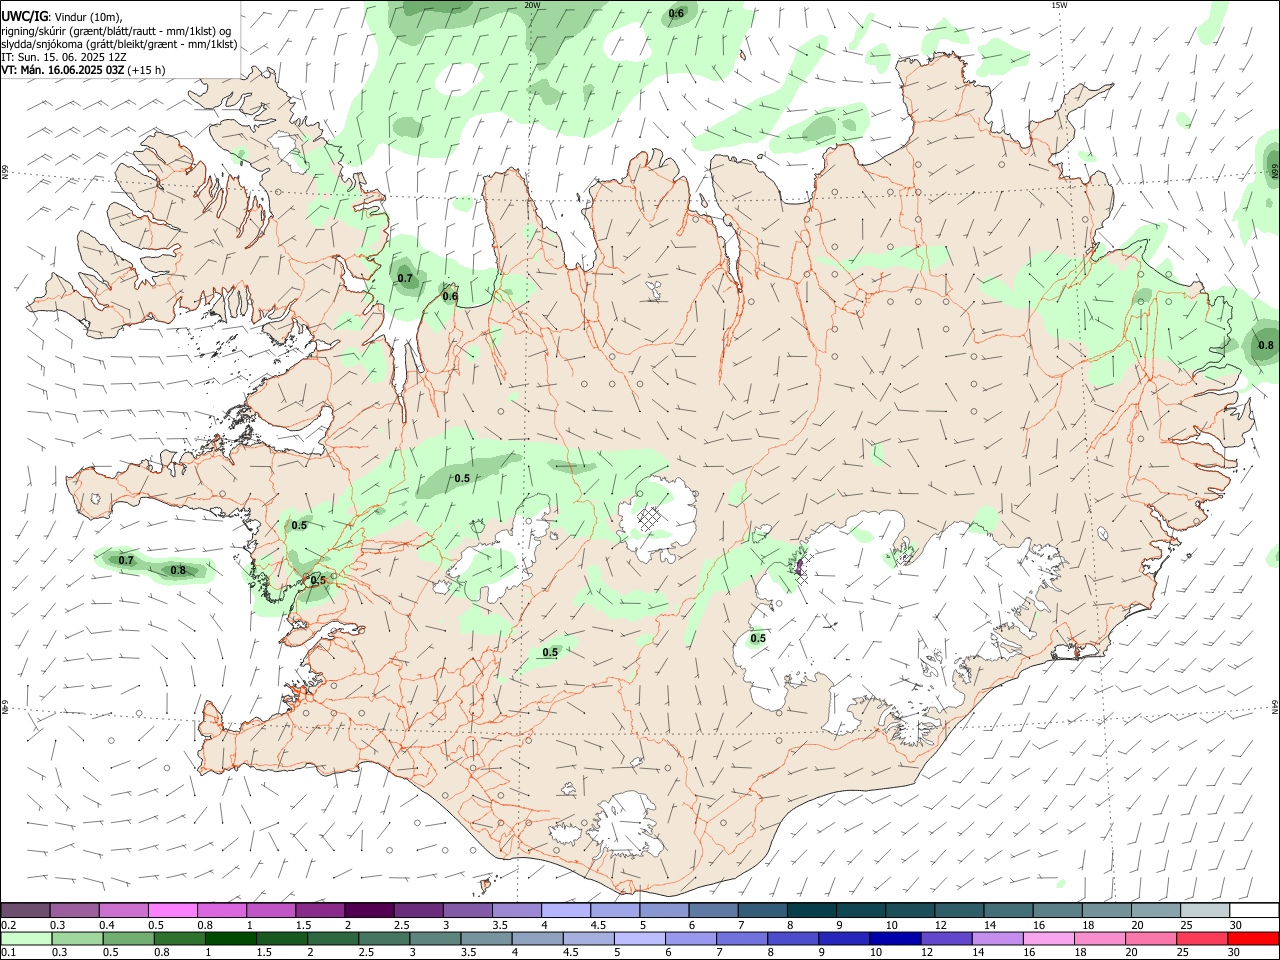Click the 'slydda/snjókoma (grátt/bleikt/grænt' legend line

point(119,44)
